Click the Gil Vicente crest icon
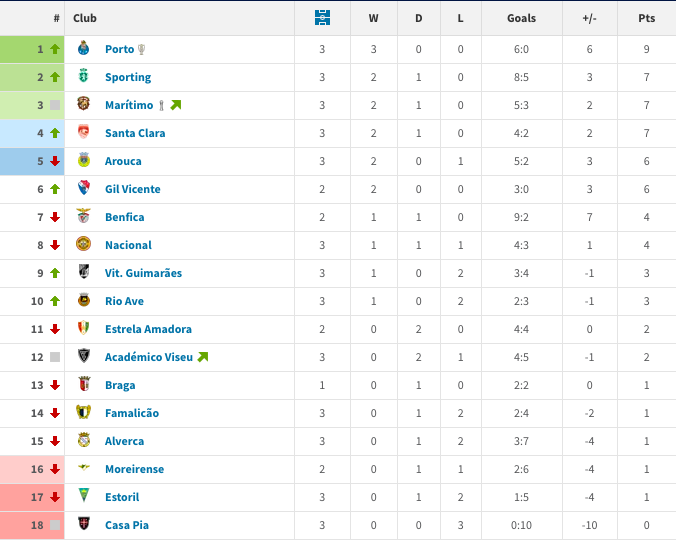The width and height of the screenshot is (676, 540). click(x=84, y=188)
